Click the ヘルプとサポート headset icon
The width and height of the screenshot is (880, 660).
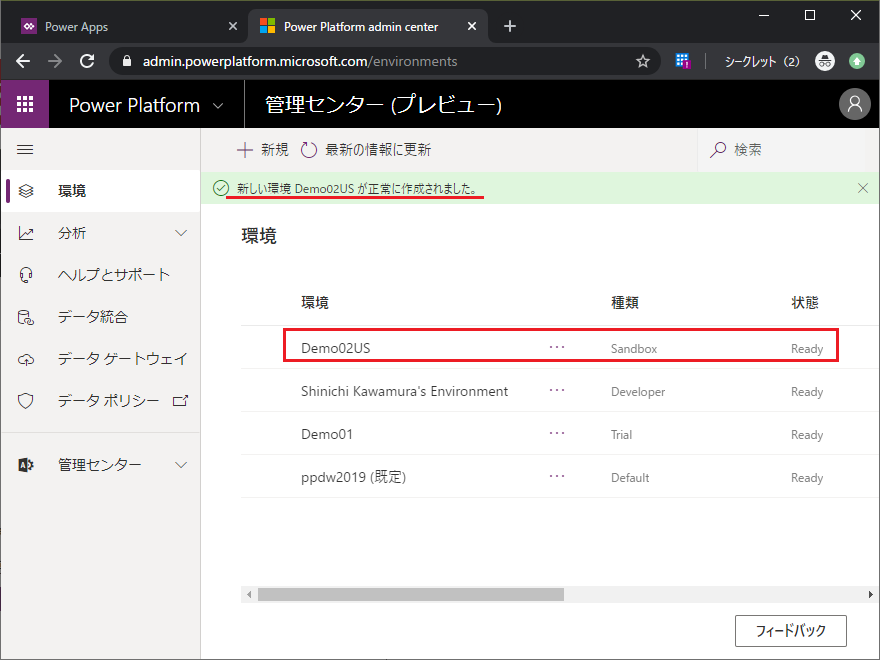click(x=26, y=275)
